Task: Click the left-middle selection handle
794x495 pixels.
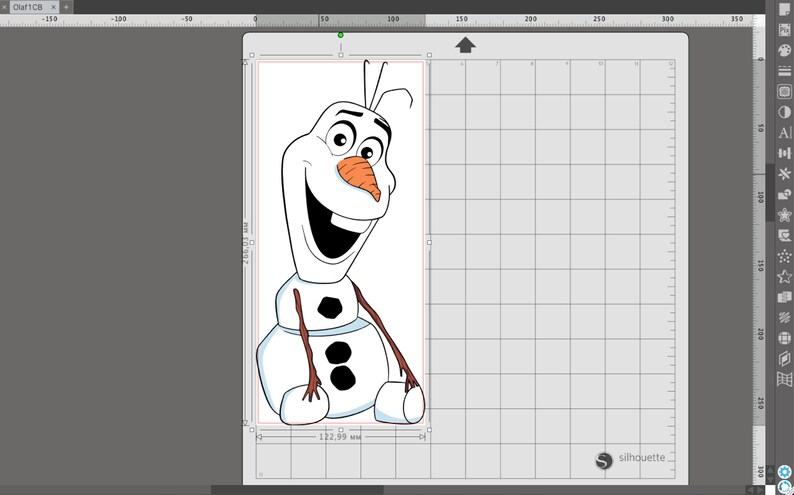Action: coord(252,242)
